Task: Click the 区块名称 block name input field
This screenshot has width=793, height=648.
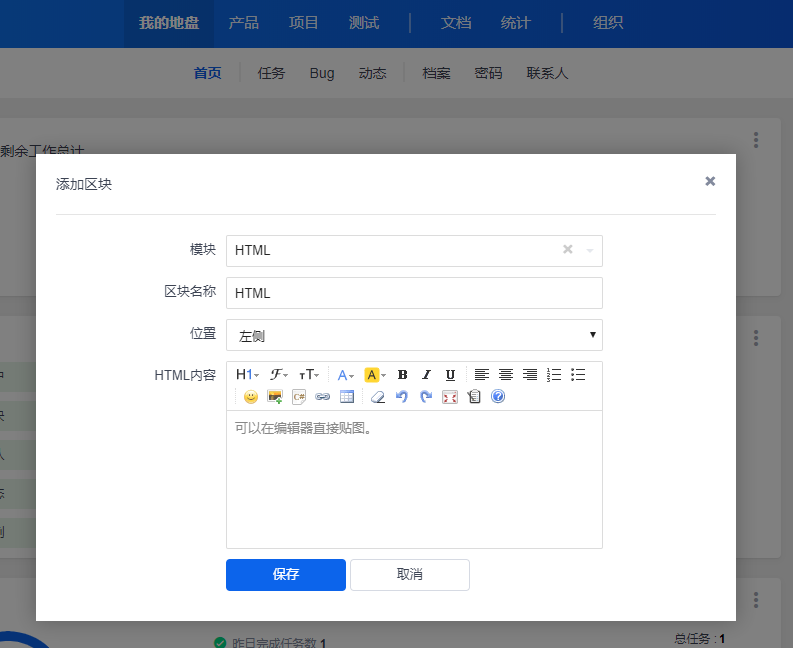Action: pyautogui.click(x=414, y=293)
